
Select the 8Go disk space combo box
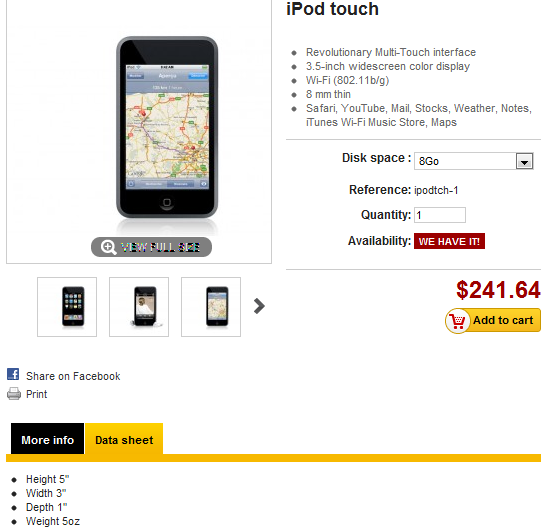tap(473, 161)
